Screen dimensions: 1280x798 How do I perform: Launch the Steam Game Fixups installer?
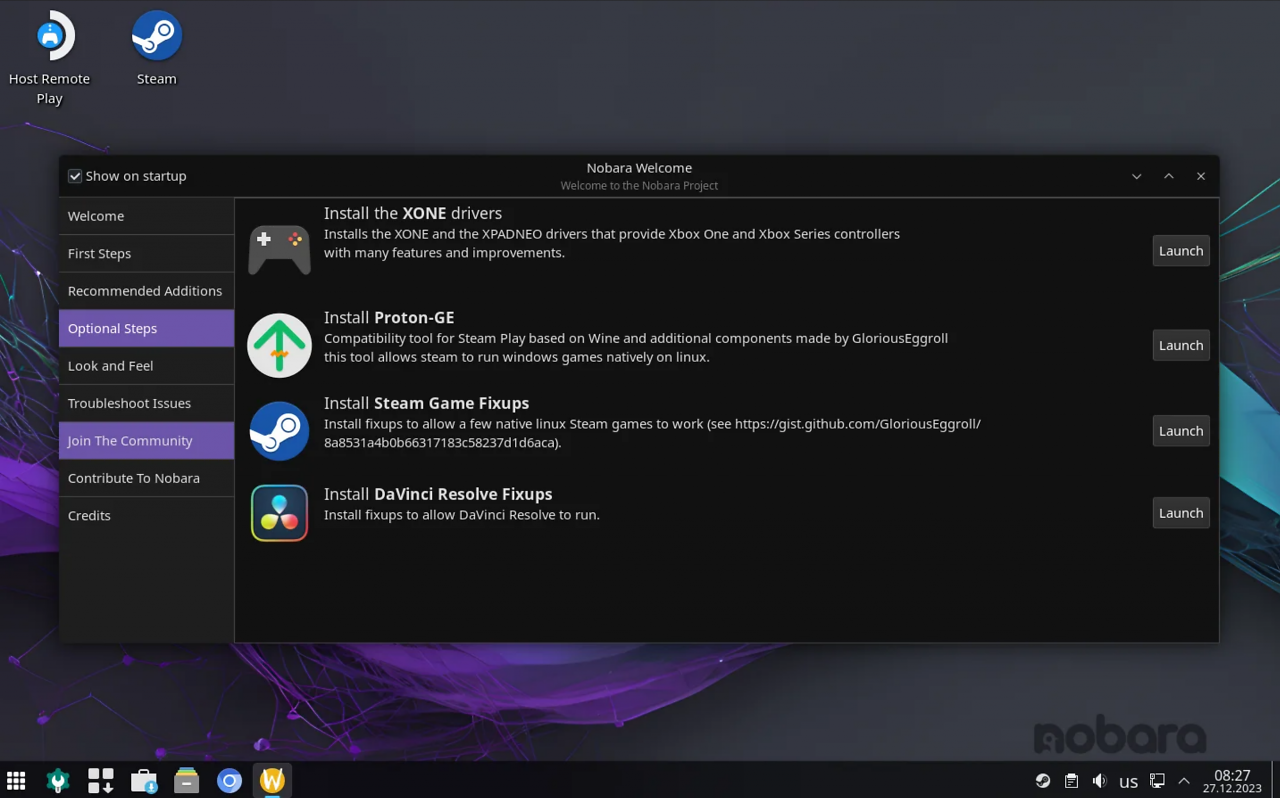coord(1181,431)
